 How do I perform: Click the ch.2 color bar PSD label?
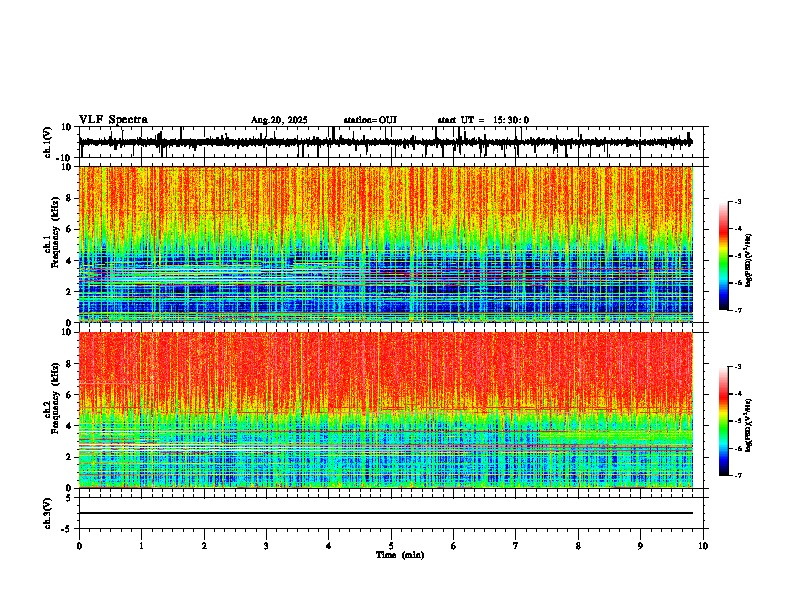click(x=749, y=425)
